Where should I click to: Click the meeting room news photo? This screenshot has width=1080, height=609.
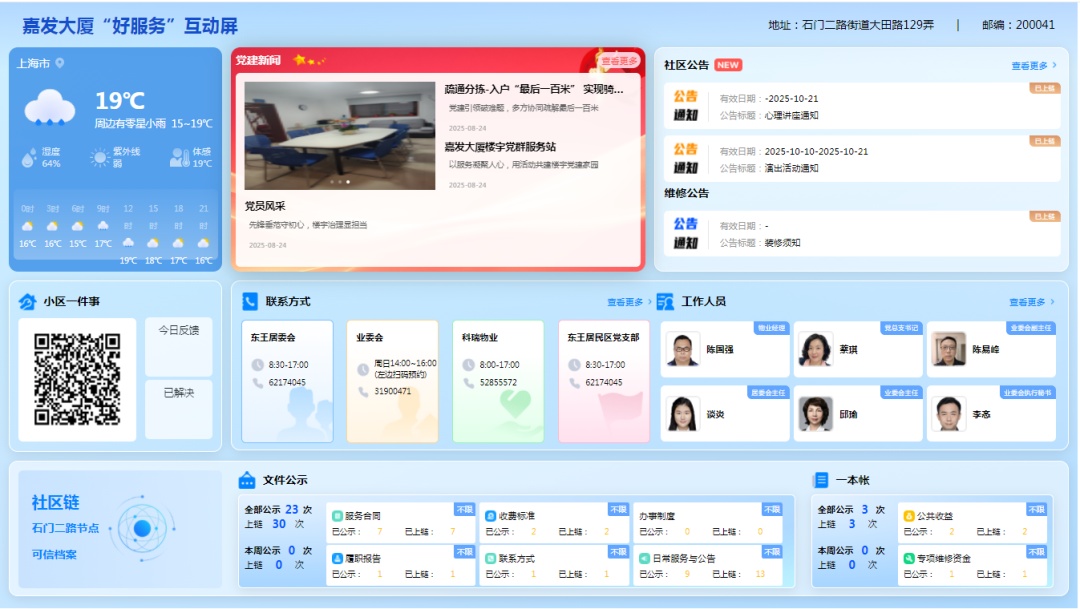click(x=340, y=135)
